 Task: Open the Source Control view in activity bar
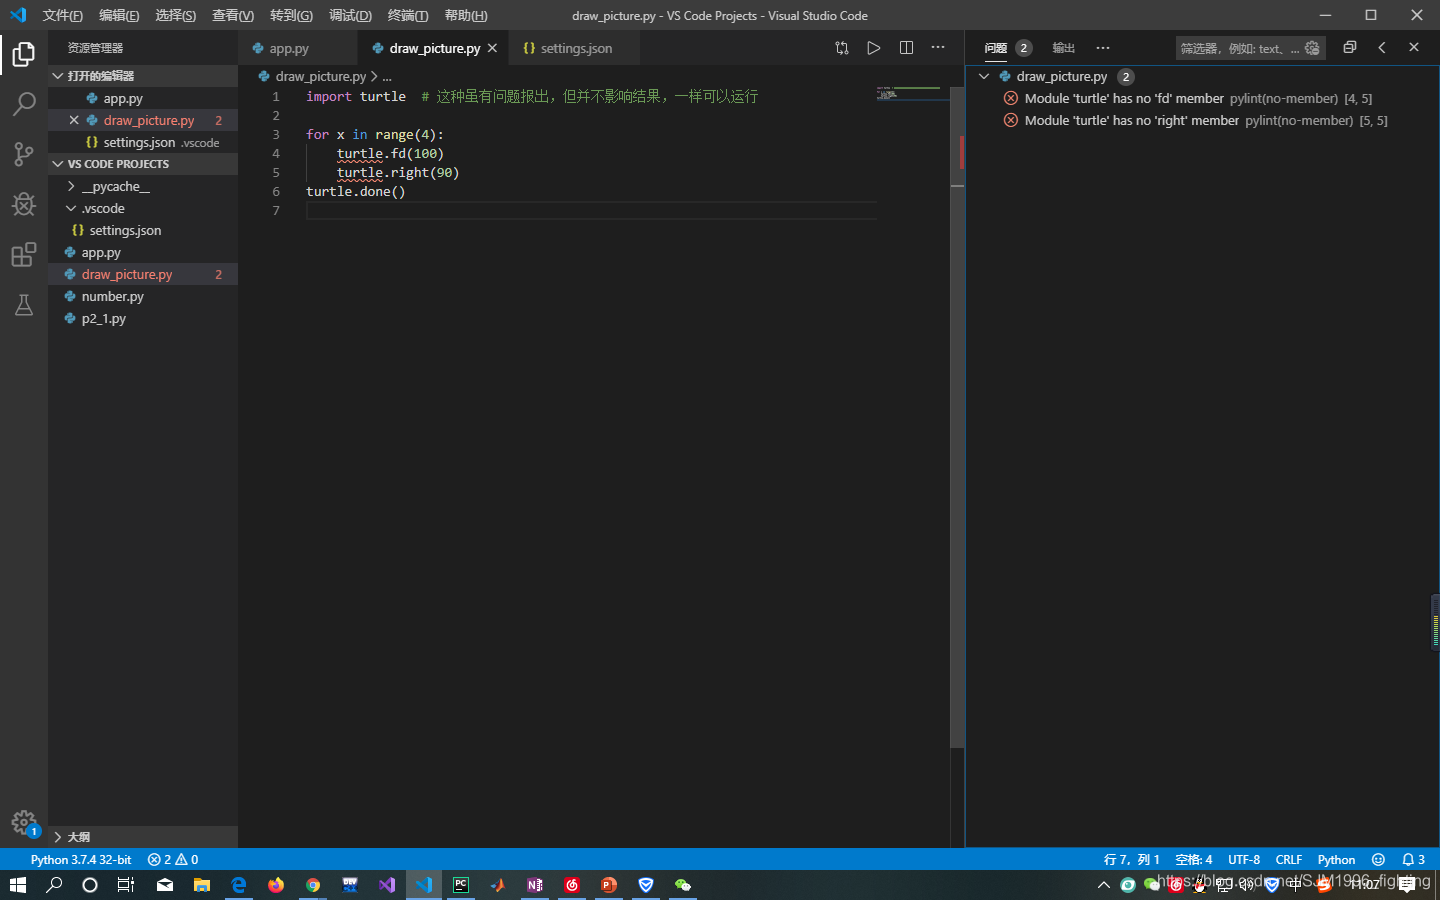pos(23,154)
